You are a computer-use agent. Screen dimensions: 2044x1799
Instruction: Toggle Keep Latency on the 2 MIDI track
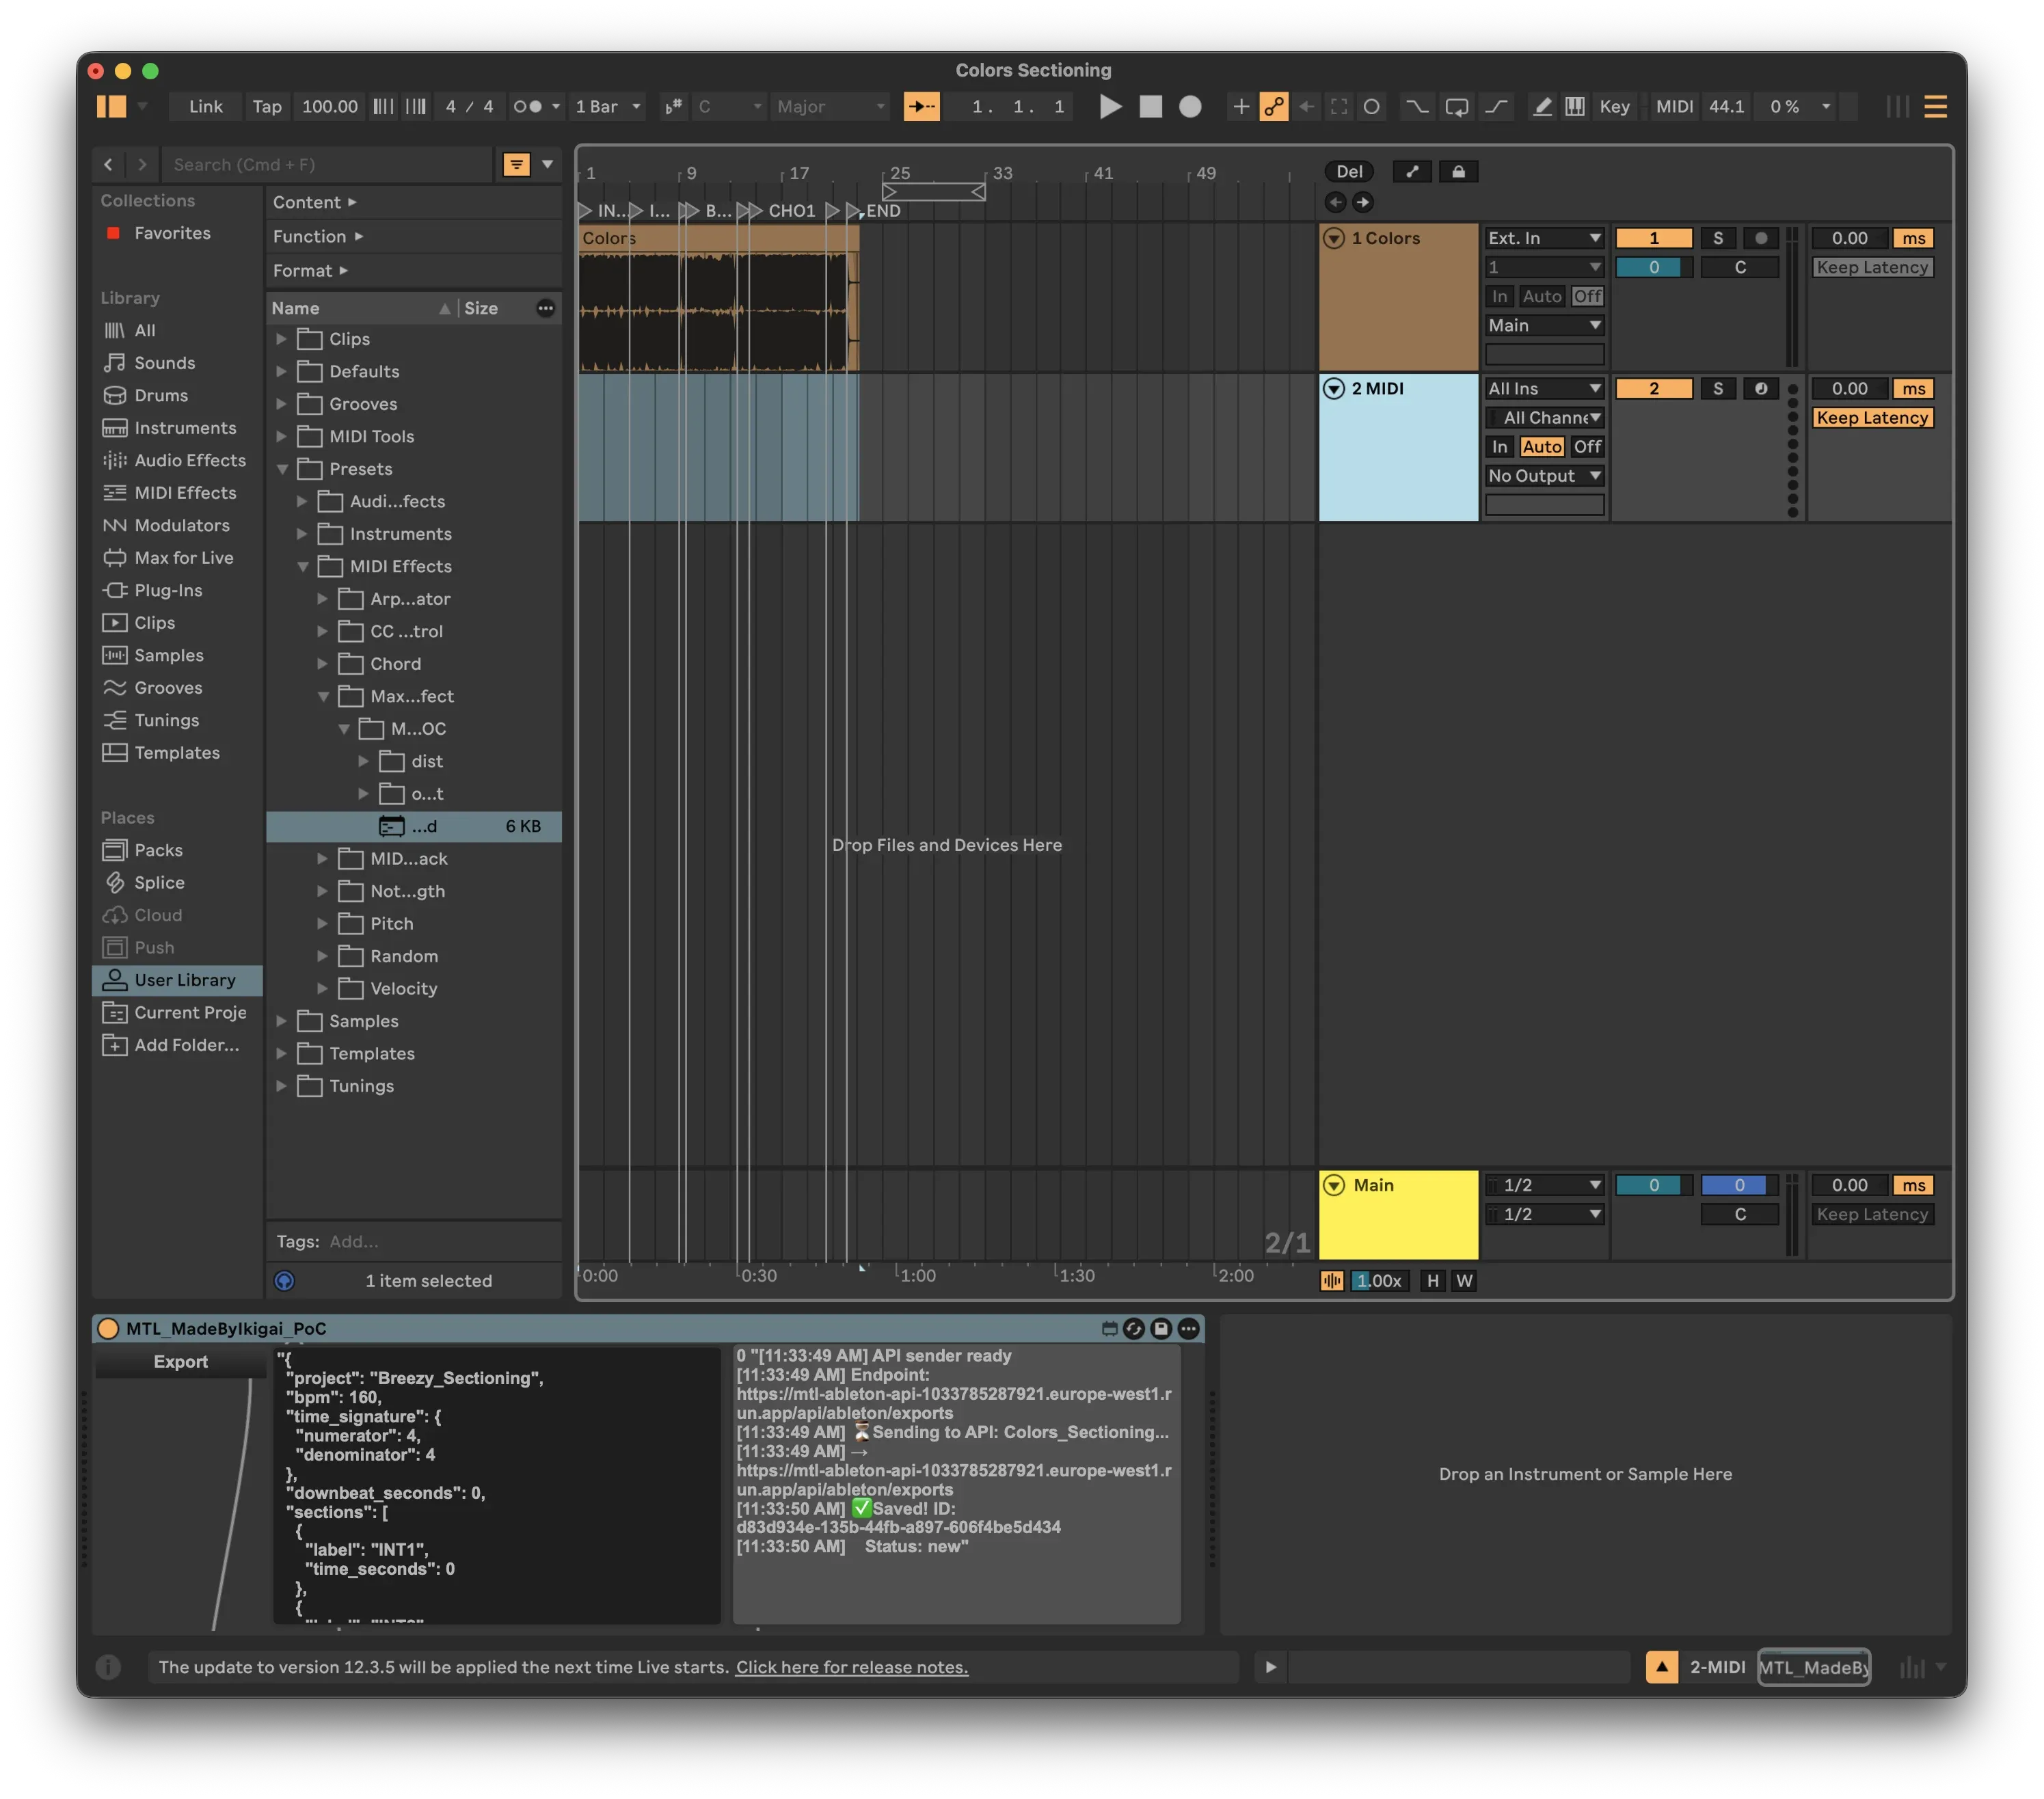(x=1871, y=417)
